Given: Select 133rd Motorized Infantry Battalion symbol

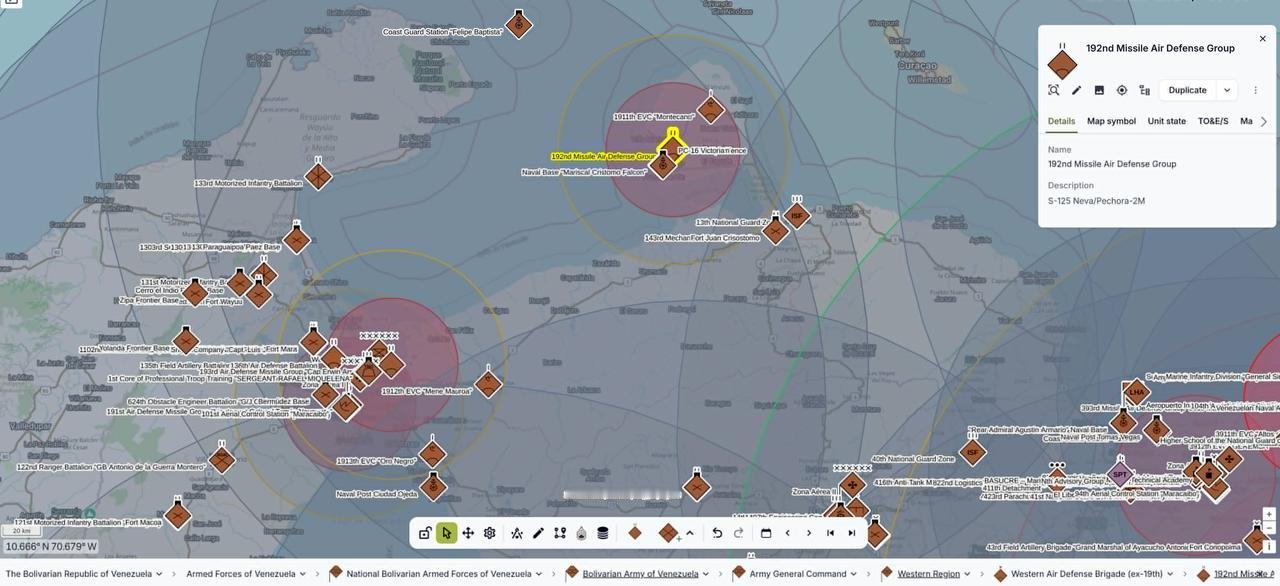Looking at the screenshot, I should (x=318, y=176).
